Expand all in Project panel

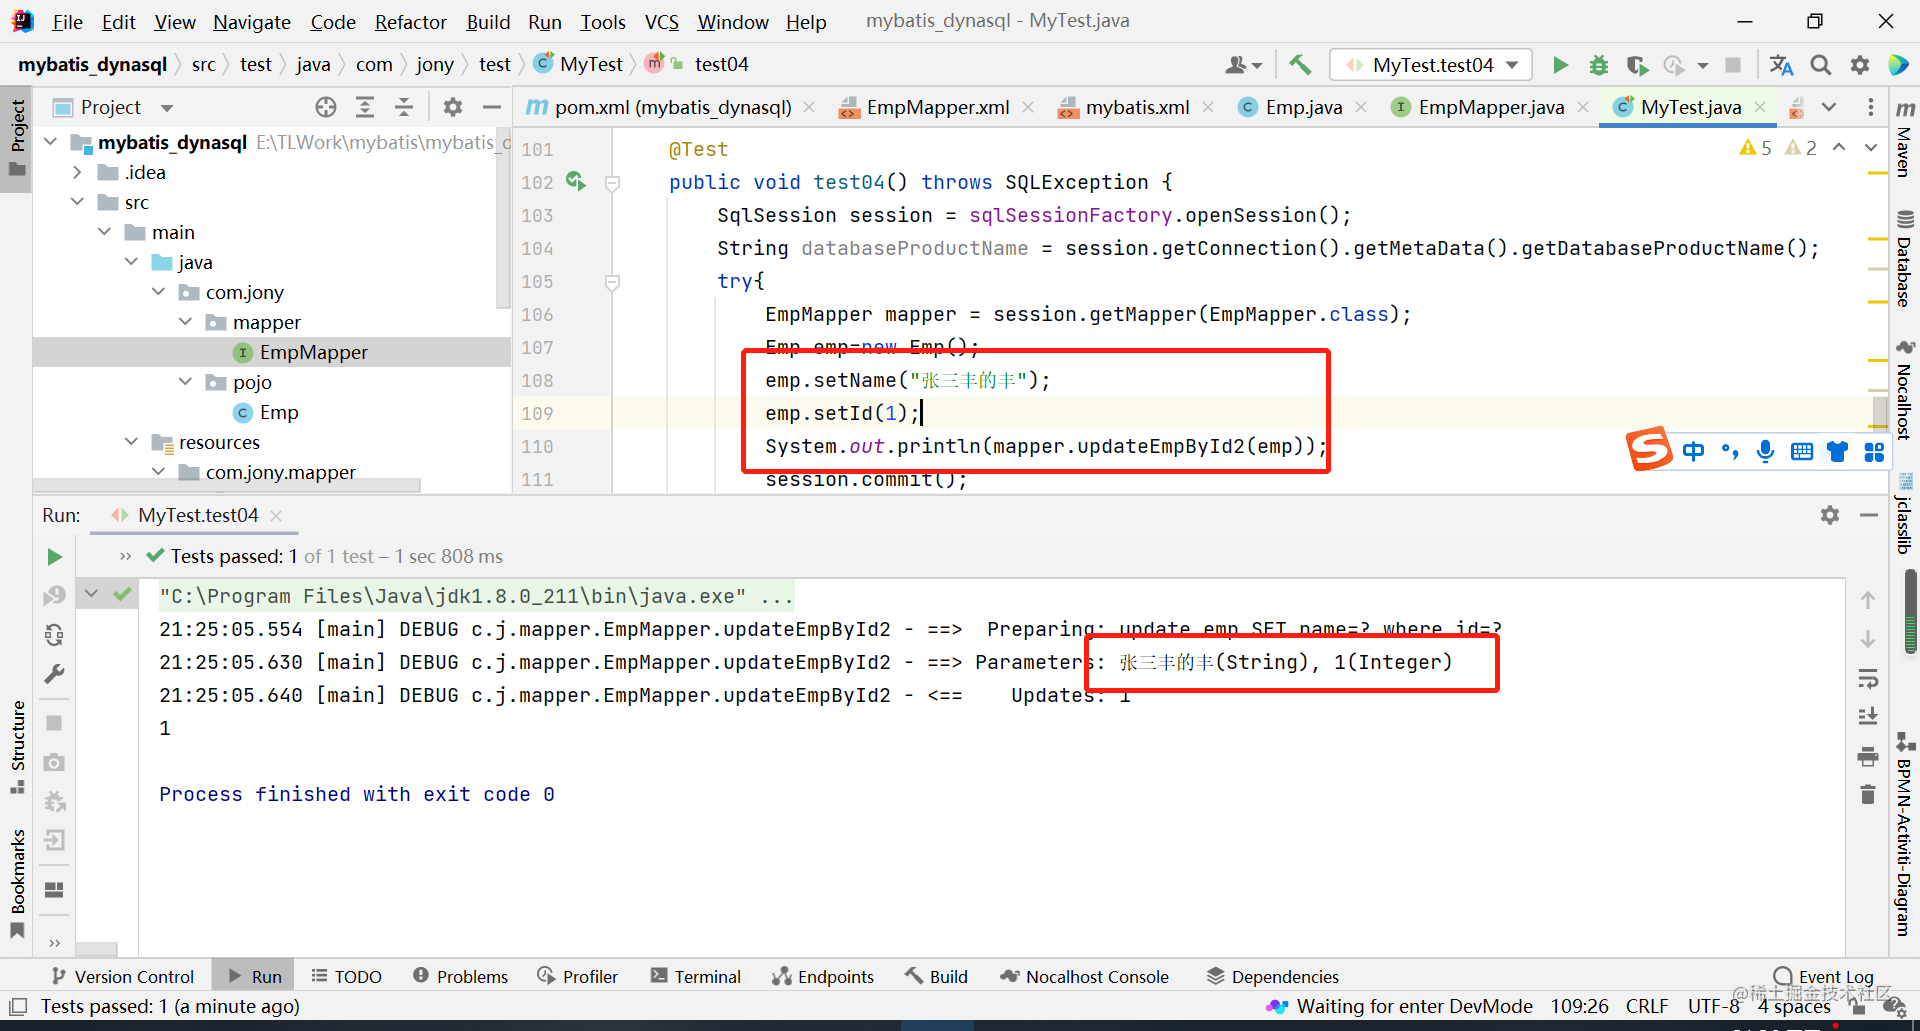[x=365, y=107]
